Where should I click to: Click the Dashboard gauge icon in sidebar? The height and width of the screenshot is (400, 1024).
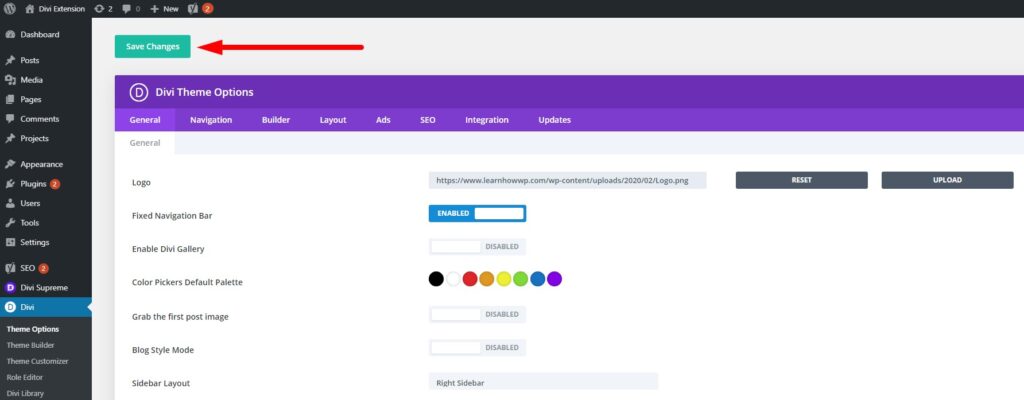pyautogui.click(x=10, y=35)
